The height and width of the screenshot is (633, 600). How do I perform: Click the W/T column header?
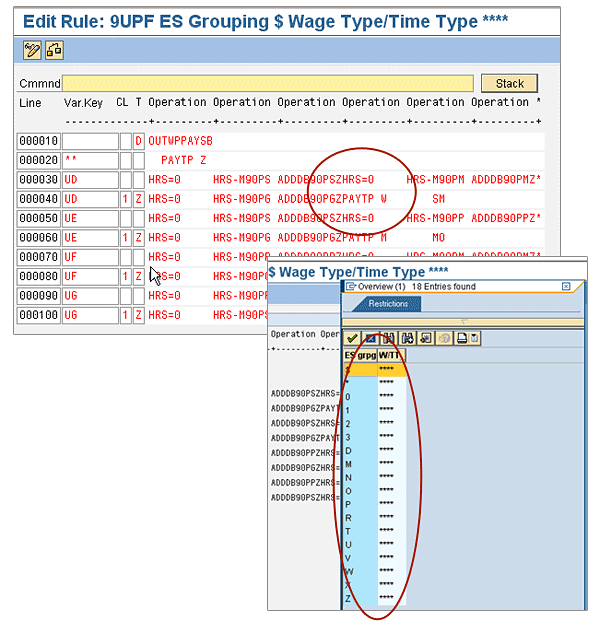coord(386,354)
